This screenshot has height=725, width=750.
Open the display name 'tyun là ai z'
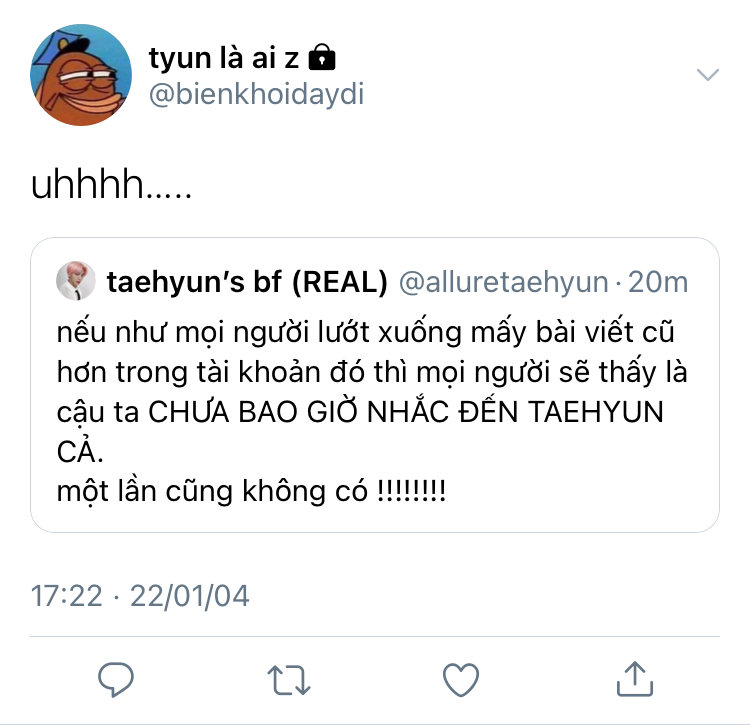pyautogui.click(x=224, y=58)
